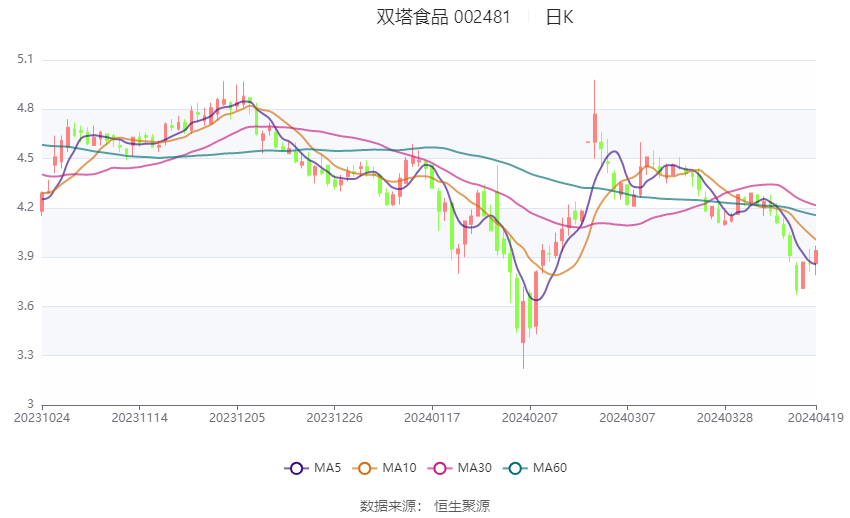Toggle the MA30 legend label text
Image resolution: width=850 pixels, height=518 pixels.
click(474, 468)
